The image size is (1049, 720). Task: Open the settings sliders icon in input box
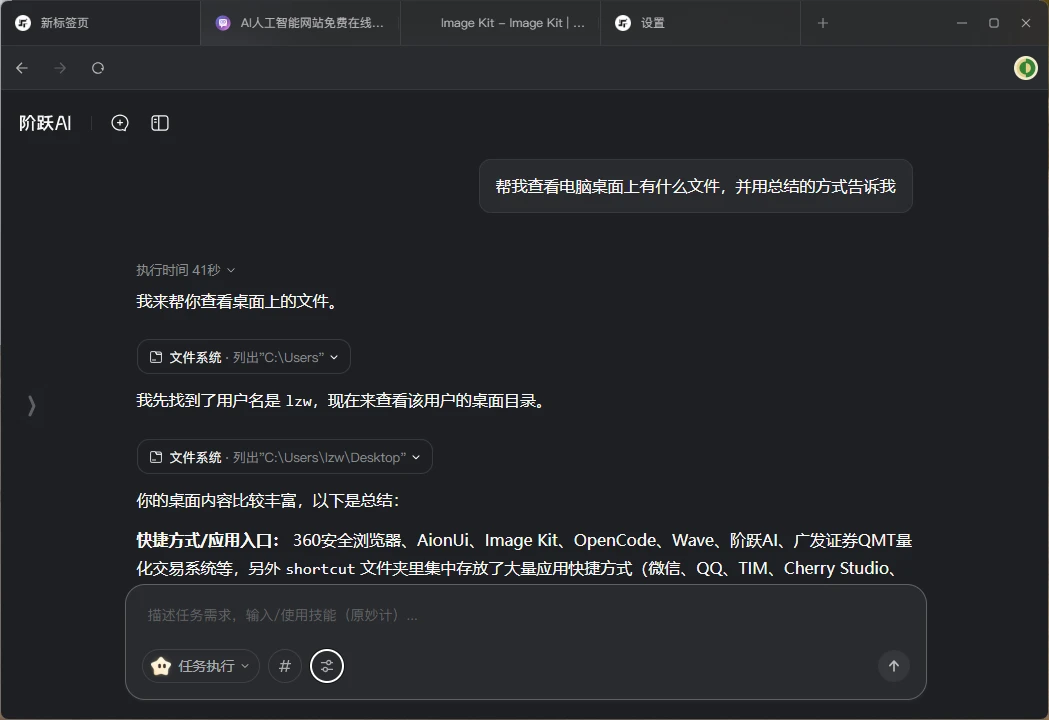tap(327, 666)
